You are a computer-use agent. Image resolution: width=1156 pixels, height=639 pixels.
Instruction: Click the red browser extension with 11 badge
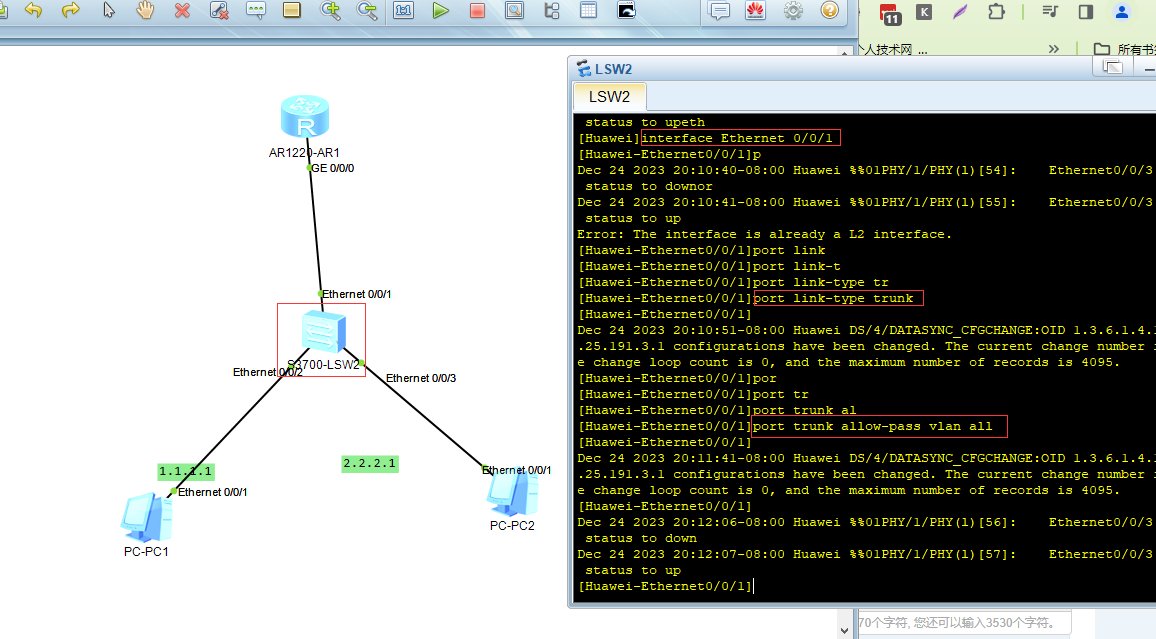(x=889, y=13)
